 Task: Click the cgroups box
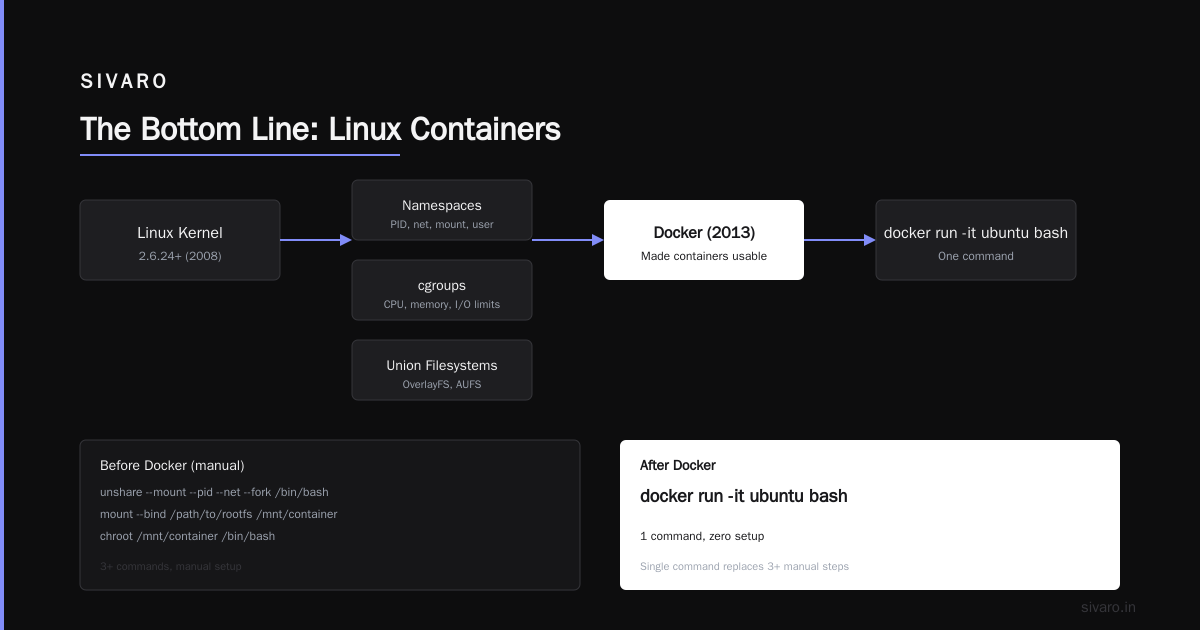click(x=442, y=290)
